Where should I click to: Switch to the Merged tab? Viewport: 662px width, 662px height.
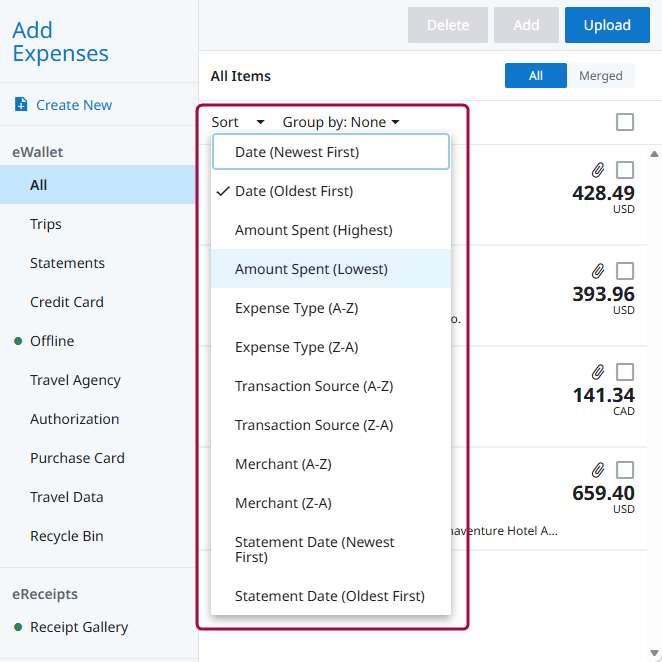tap(600, 76)
